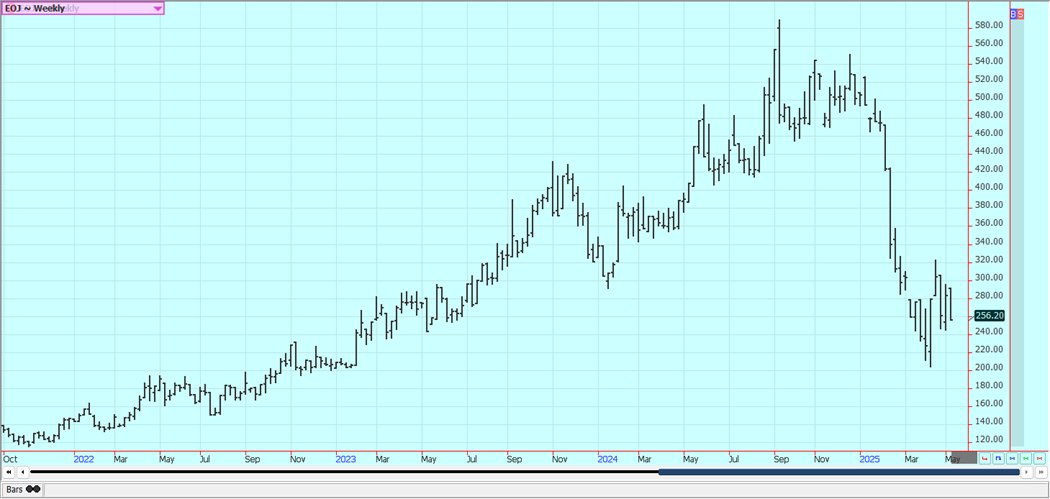Click the black scrollbar track before the thumb
The height and width of the screenshot is (499, 1050).
(344, 472)
